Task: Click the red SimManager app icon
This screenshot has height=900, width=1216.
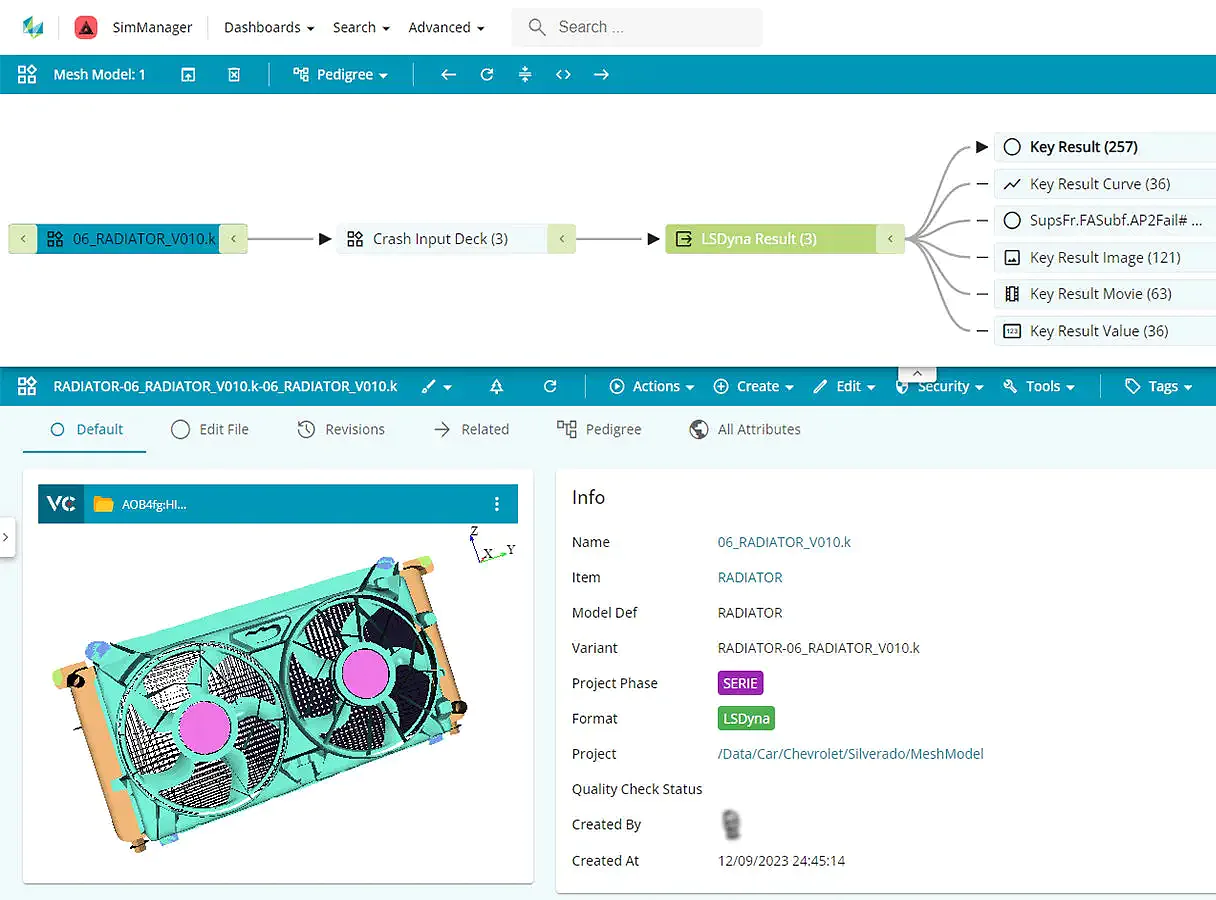Action: (x=86, y=27)
